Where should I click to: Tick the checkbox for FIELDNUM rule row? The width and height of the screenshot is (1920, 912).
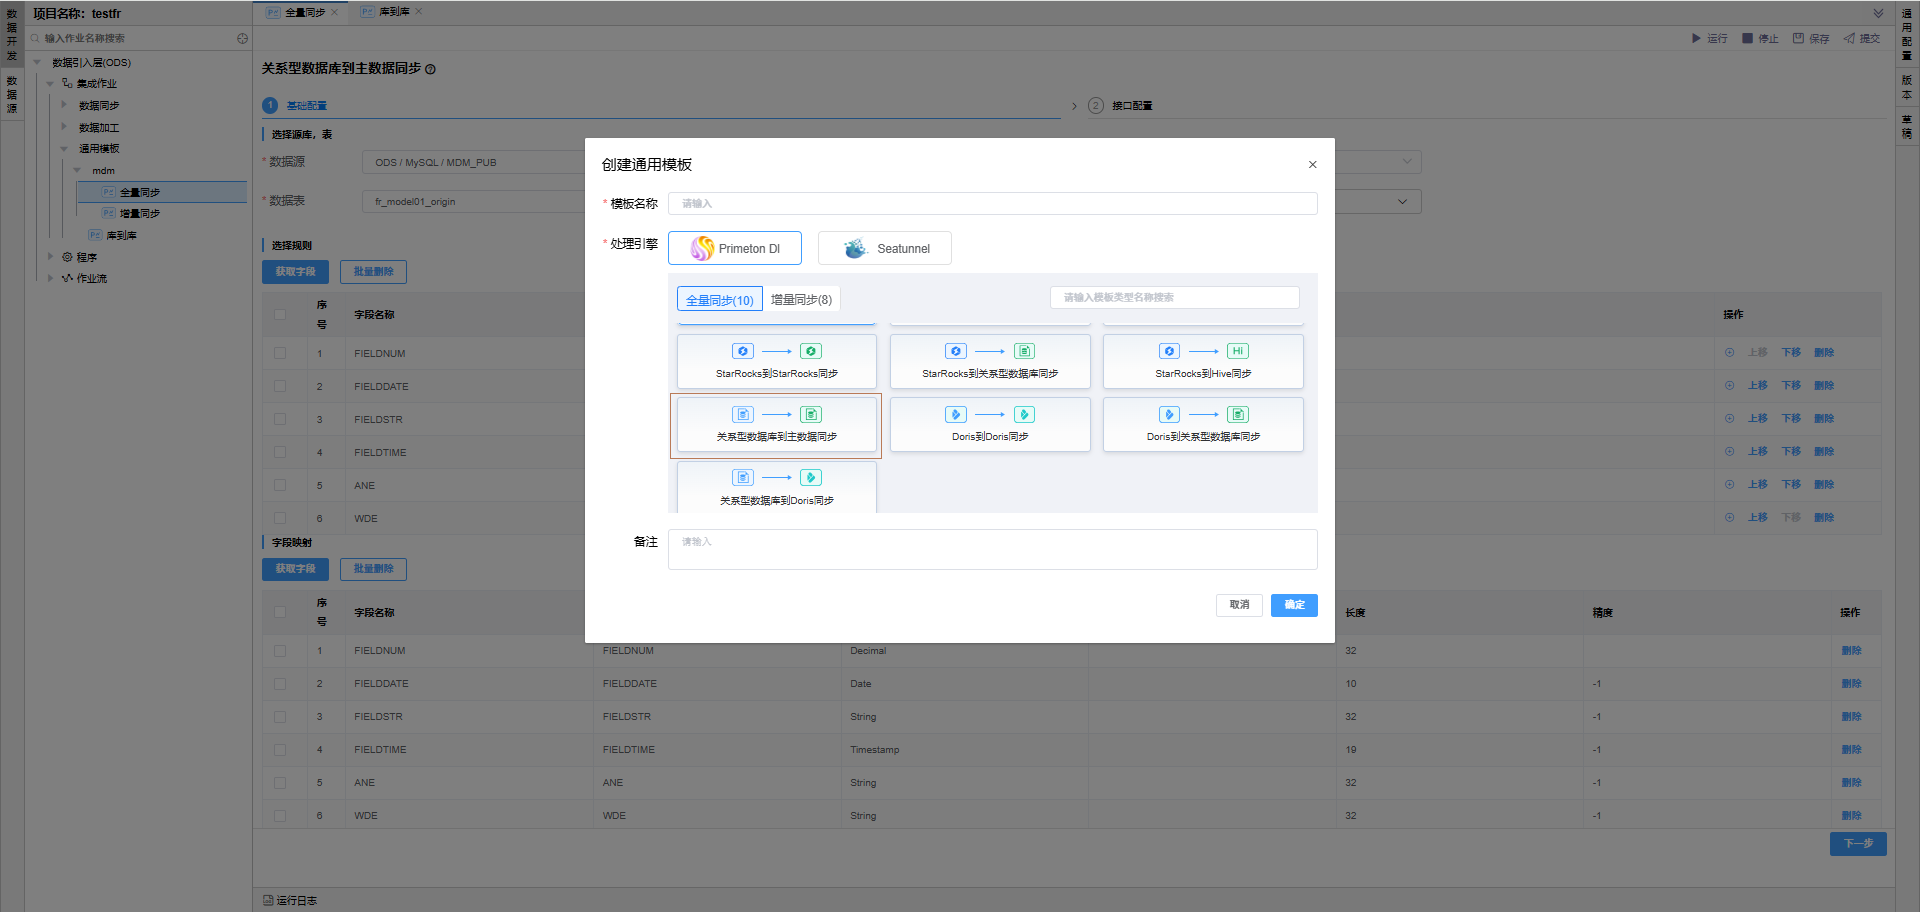(280, 353)
